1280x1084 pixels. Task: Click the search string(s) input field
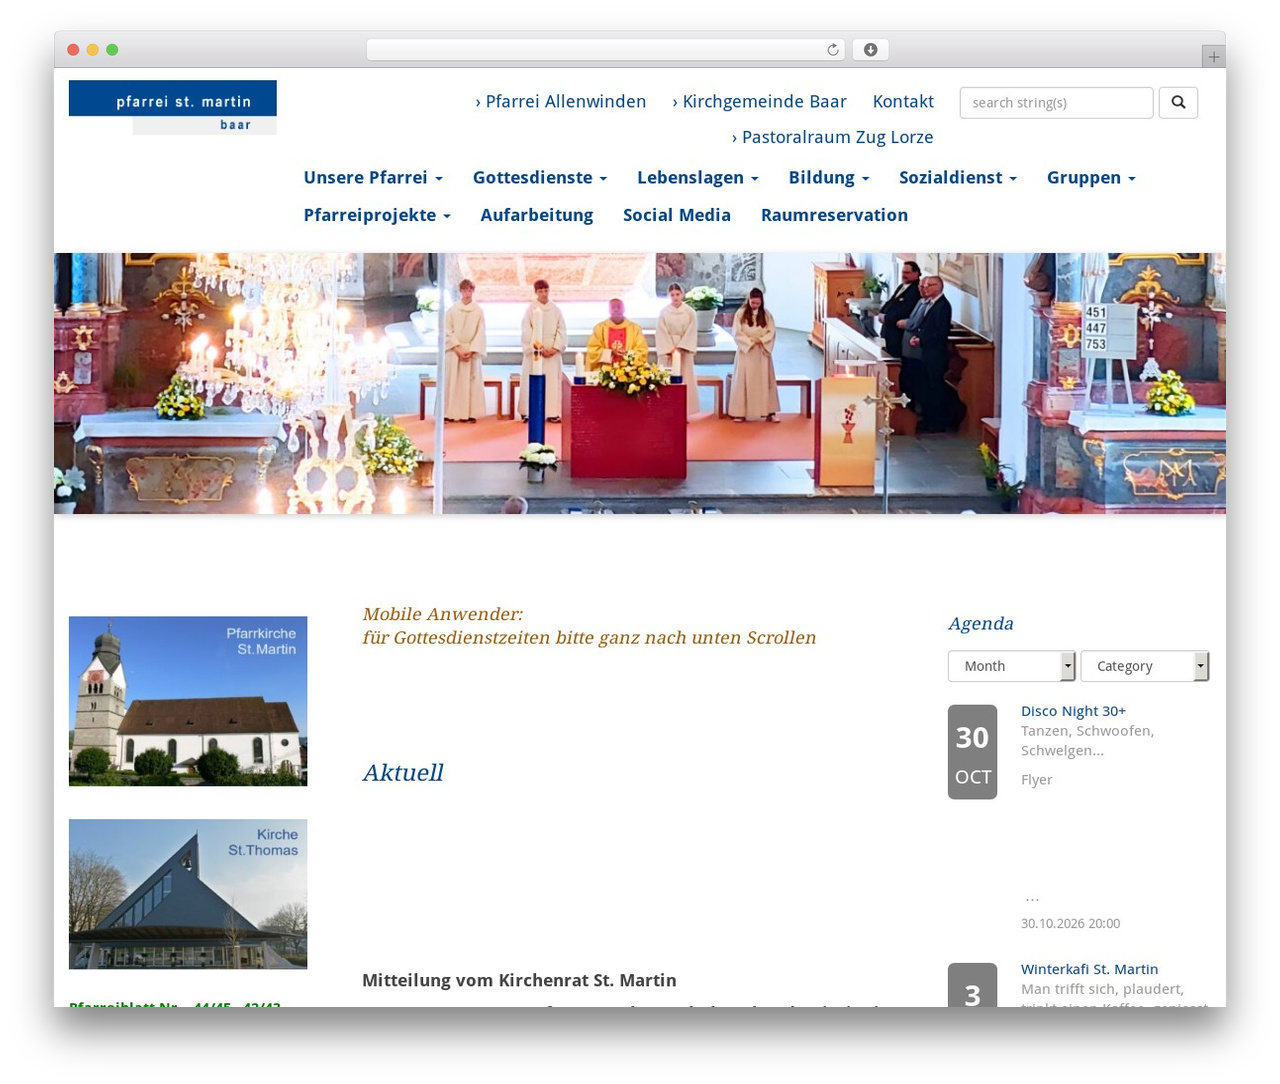[x=1056, y=102]
